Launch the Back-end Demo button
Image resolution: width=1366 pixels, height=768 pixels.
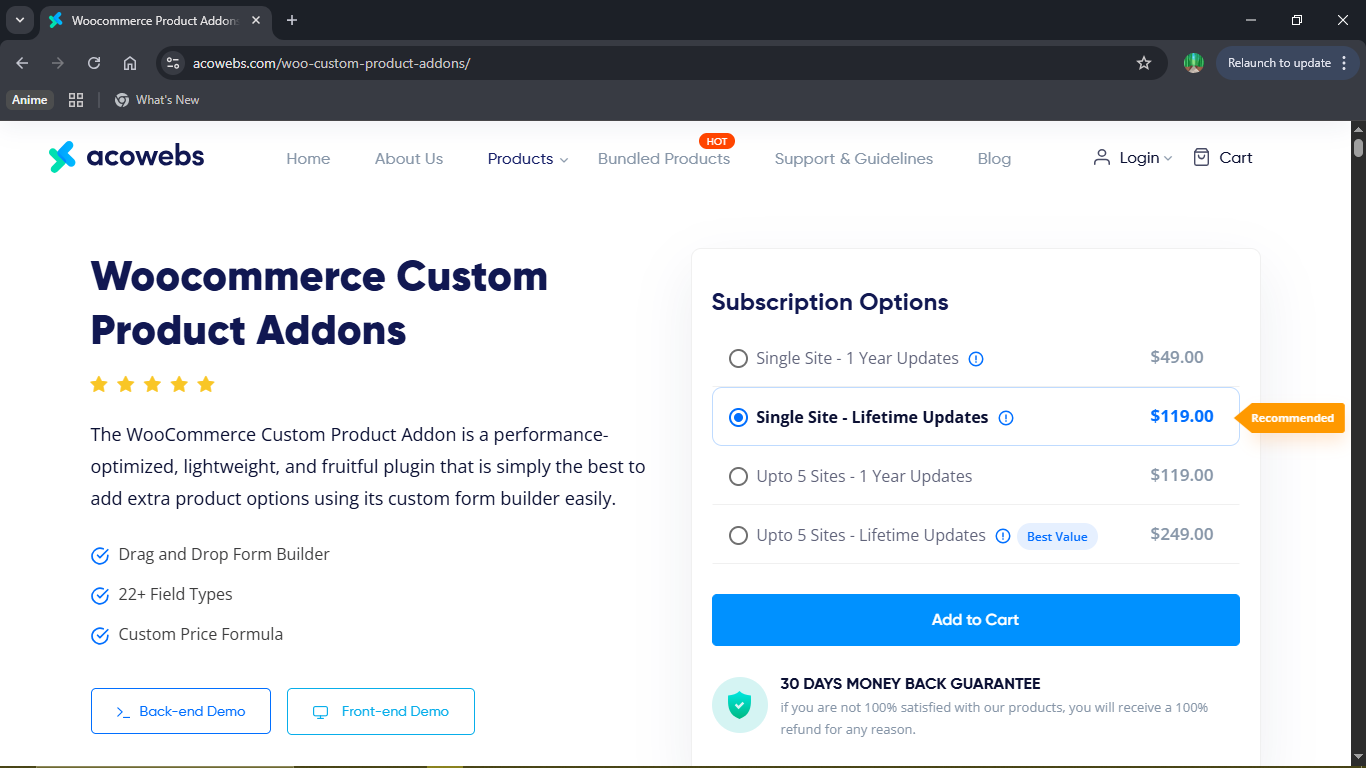[180, 711]
